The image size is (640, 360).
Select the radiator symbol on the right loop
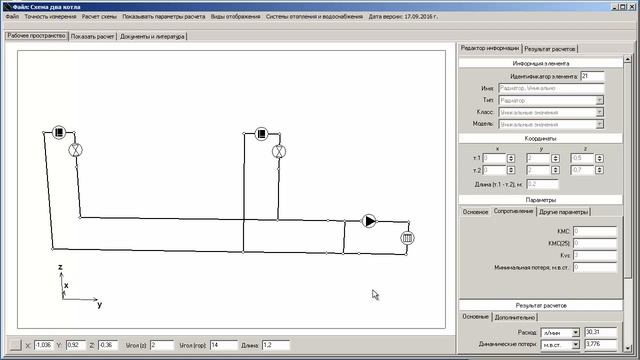point(407,238)
